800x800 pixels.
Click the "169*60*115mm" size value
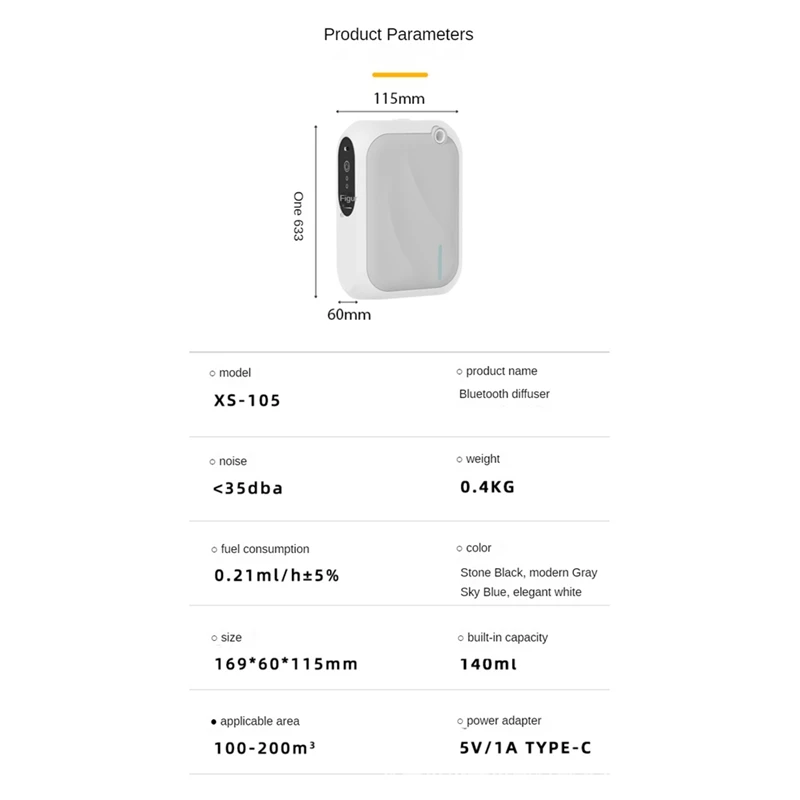coord(285,664)
